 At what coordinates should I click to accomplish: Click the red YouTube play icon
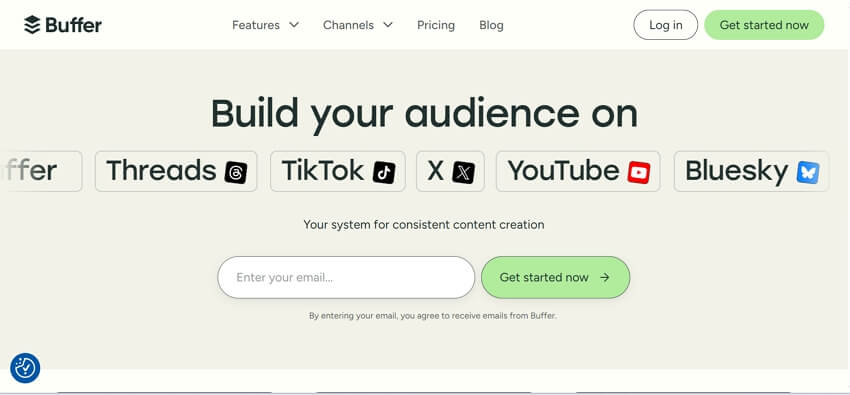coord(639,172)
